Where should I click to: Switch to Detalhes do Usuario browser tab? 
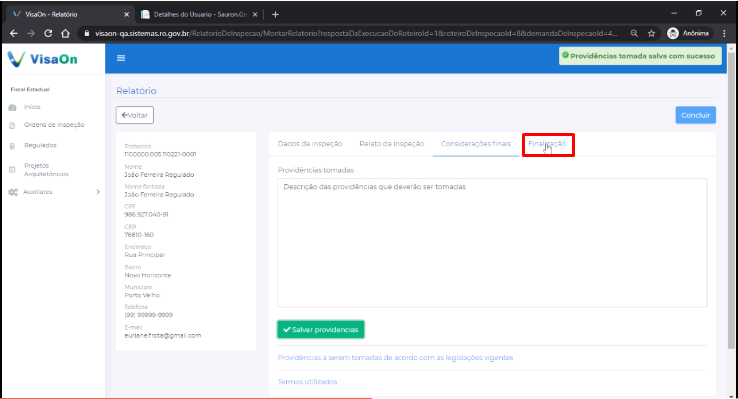pos(201,15)
